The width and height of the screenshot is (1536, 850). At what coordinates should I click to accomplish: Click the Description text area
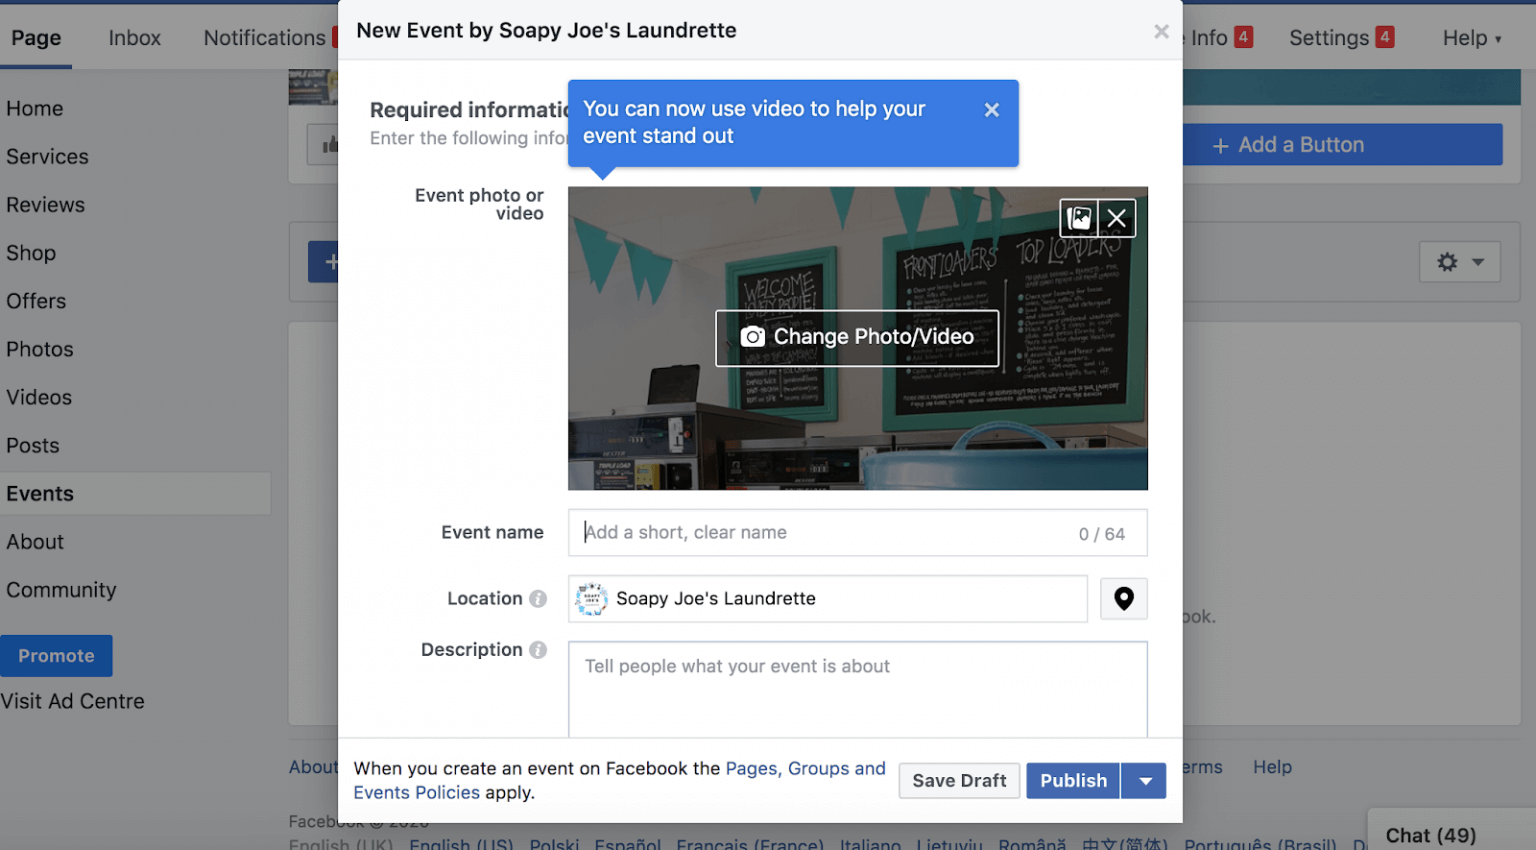point(858,690)
